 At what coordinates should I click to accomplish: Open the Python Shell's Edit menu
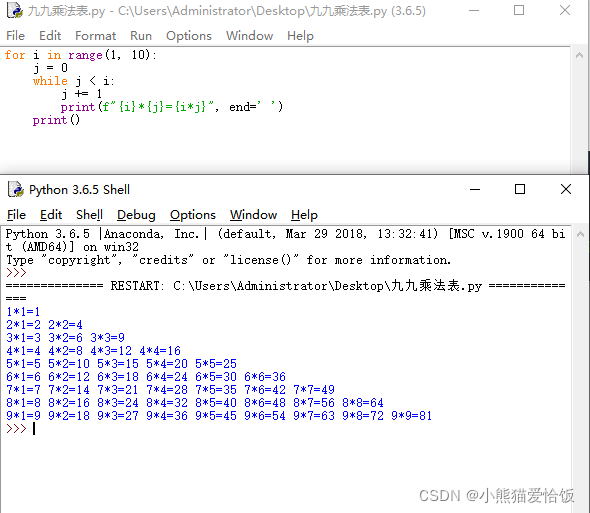coord(51,215)
